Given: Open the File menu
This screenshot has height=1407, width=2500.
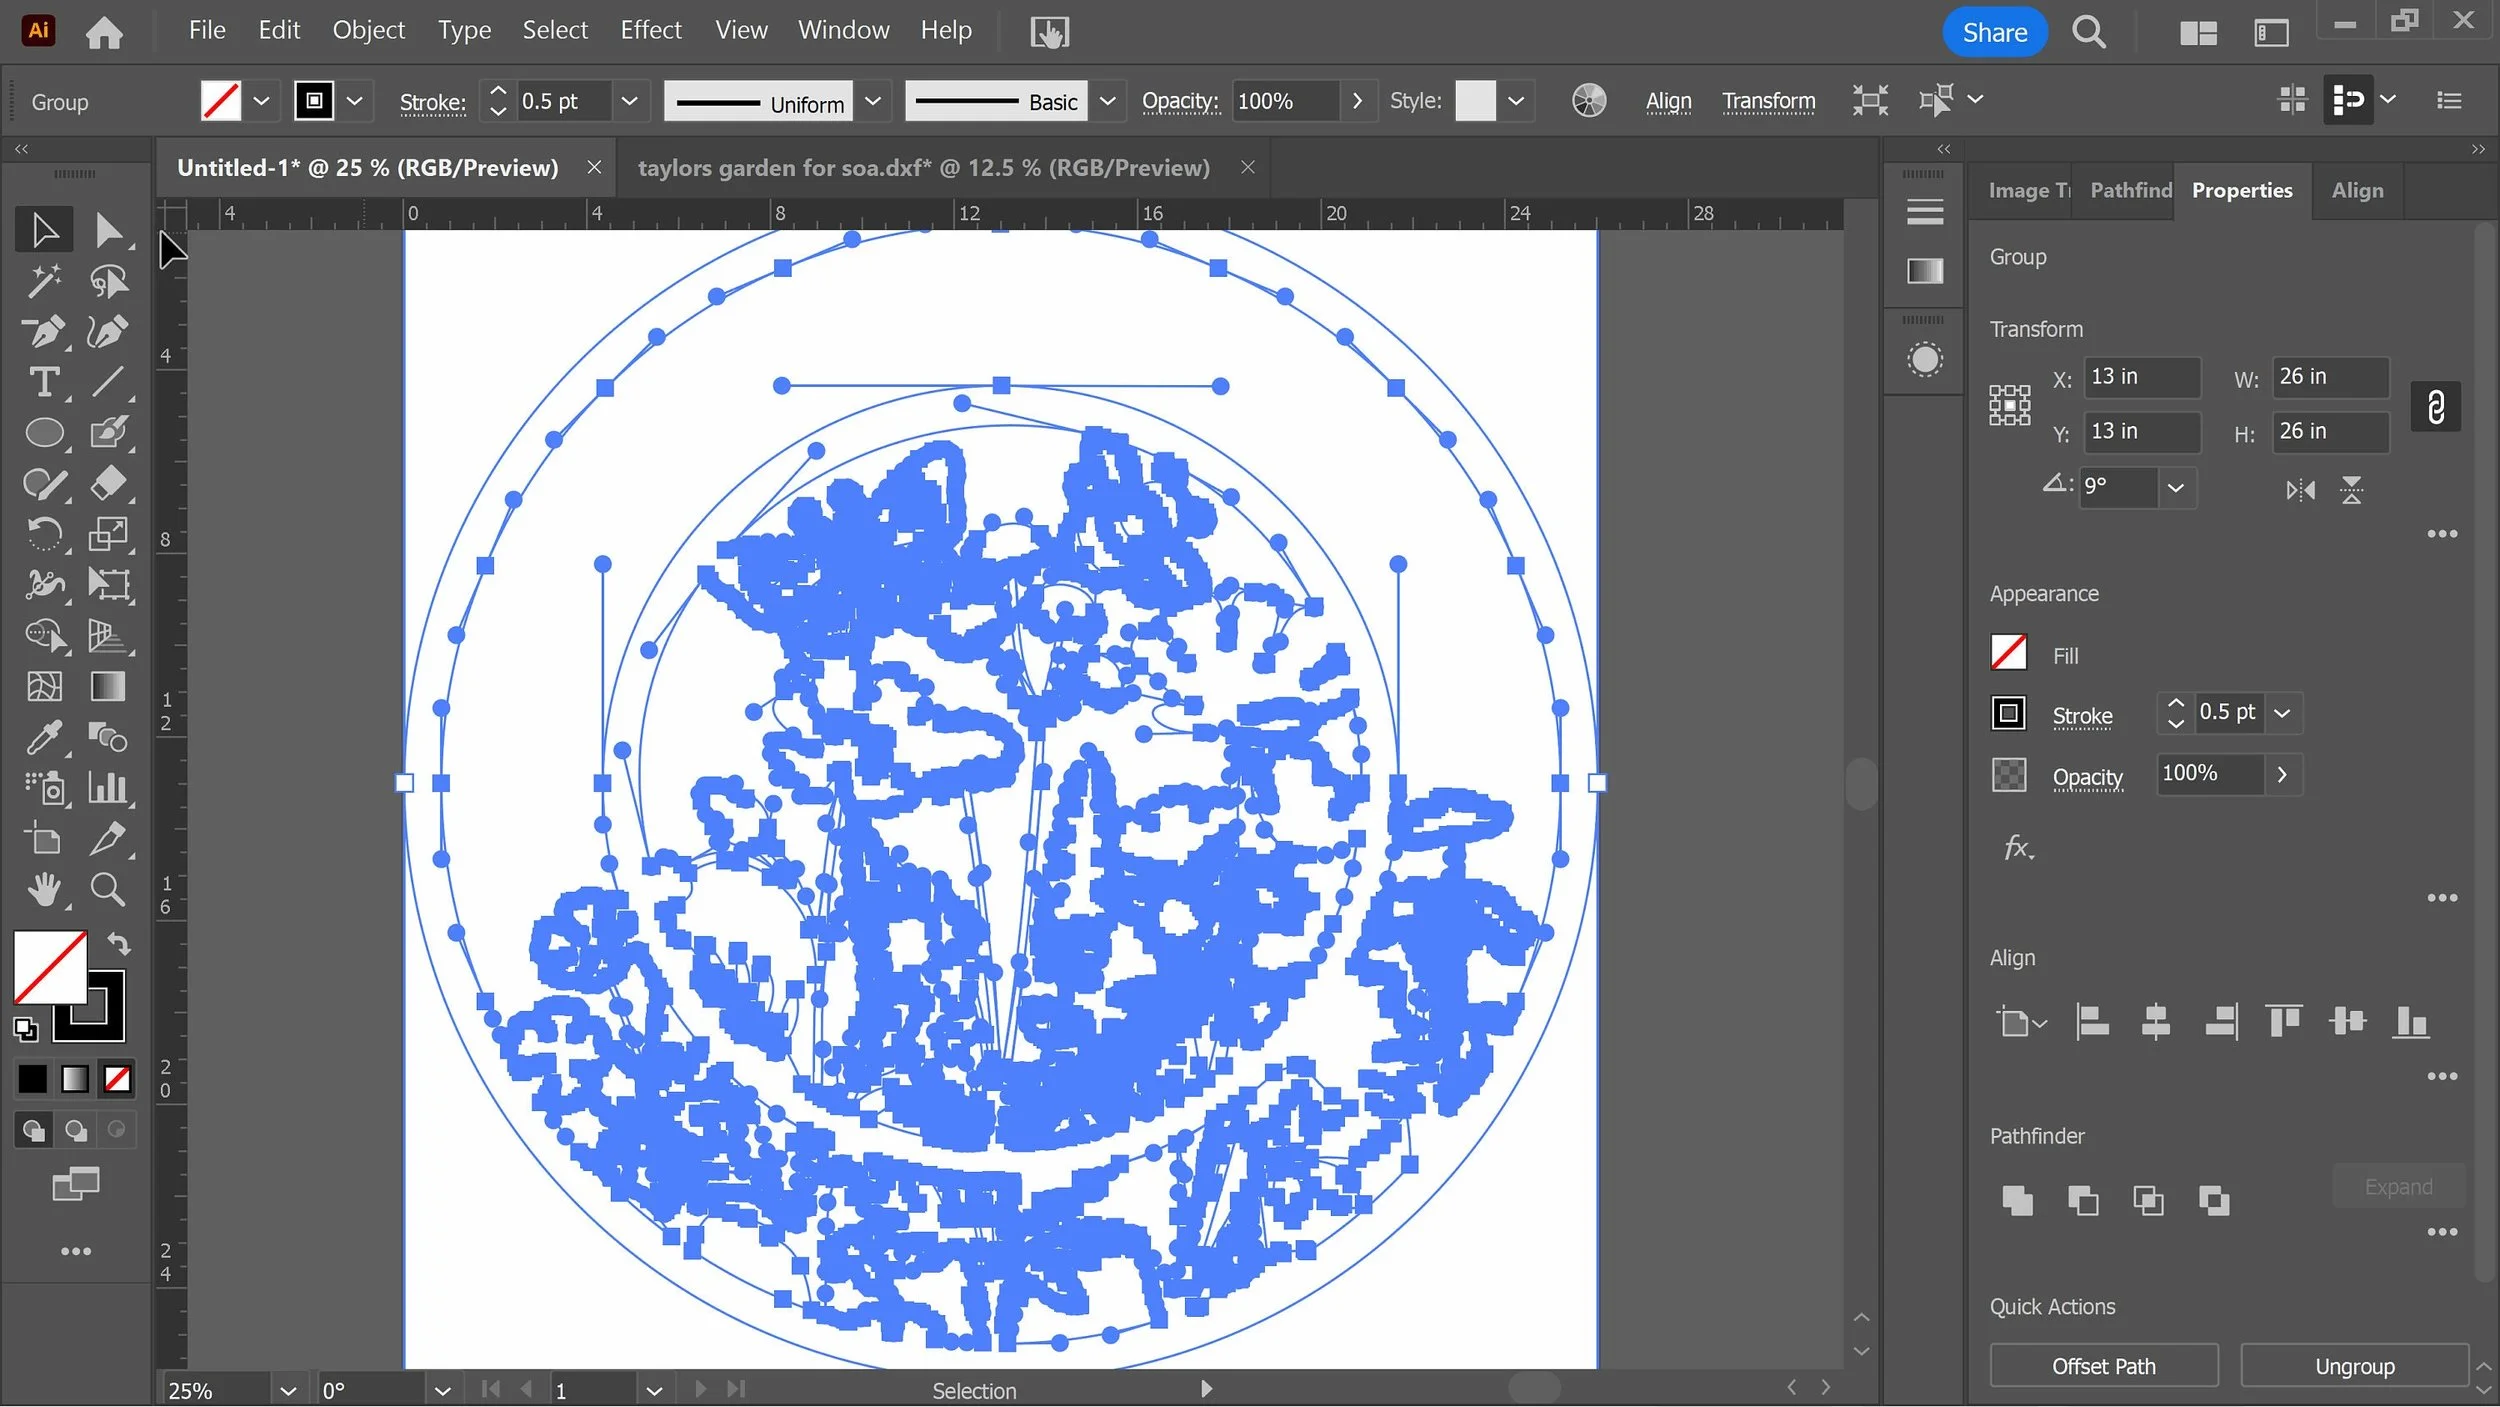Looking at the screenshot, I should coord(207,30).
